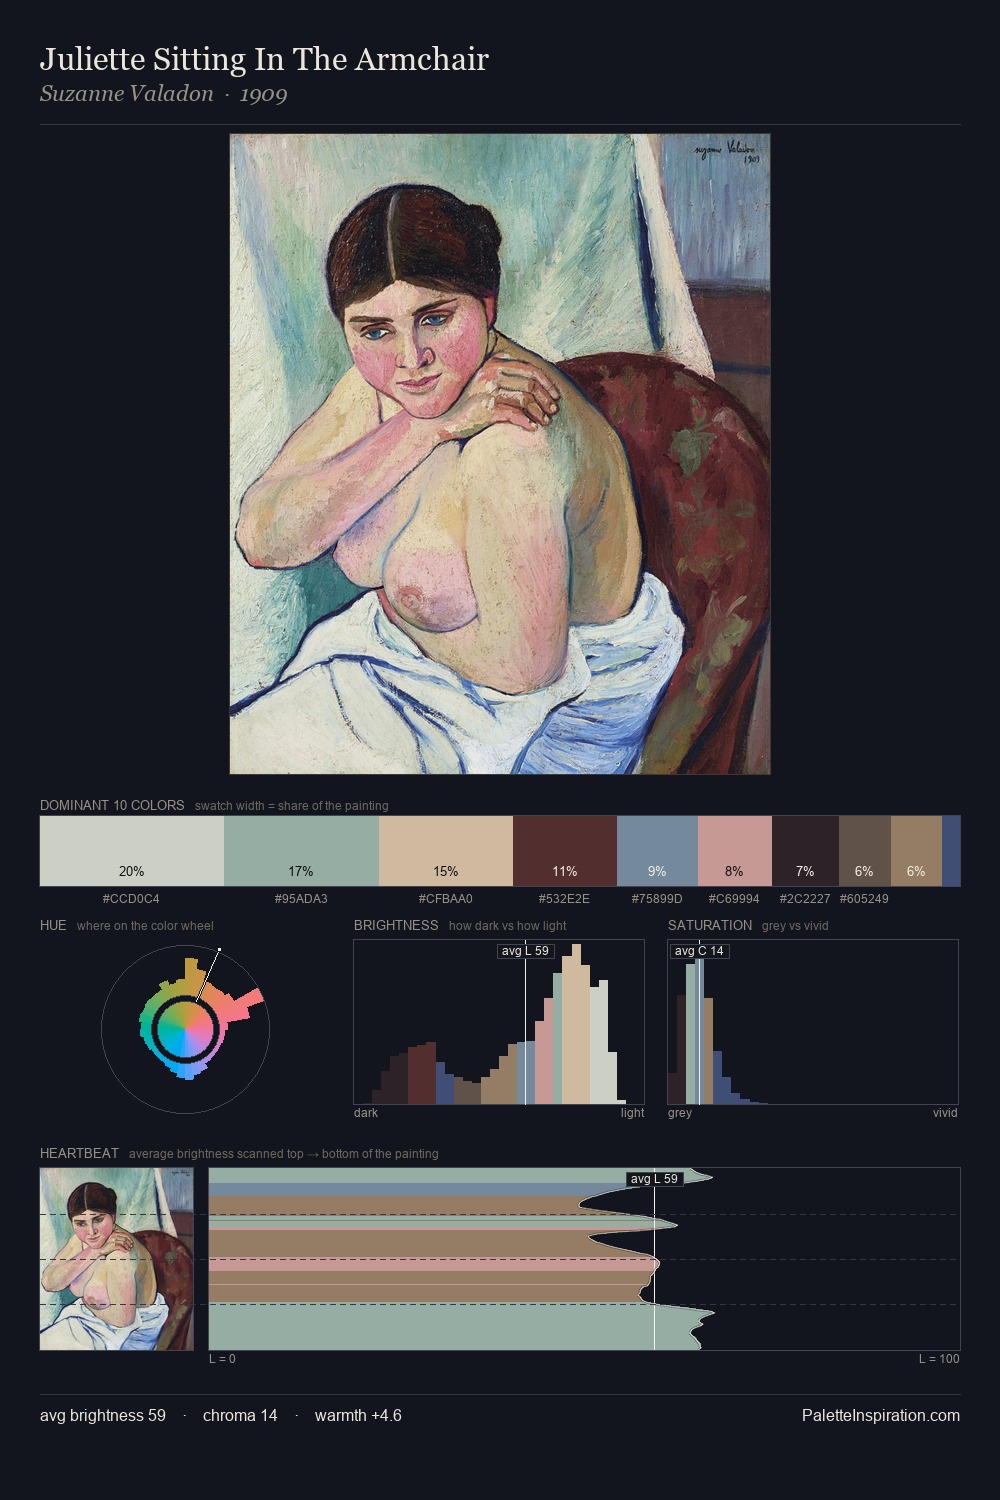Viewport: 1000px width, 1500px height.
Task: Click the avg L 59 marker in heartbeat chart
Action: tap(655, 1179)
